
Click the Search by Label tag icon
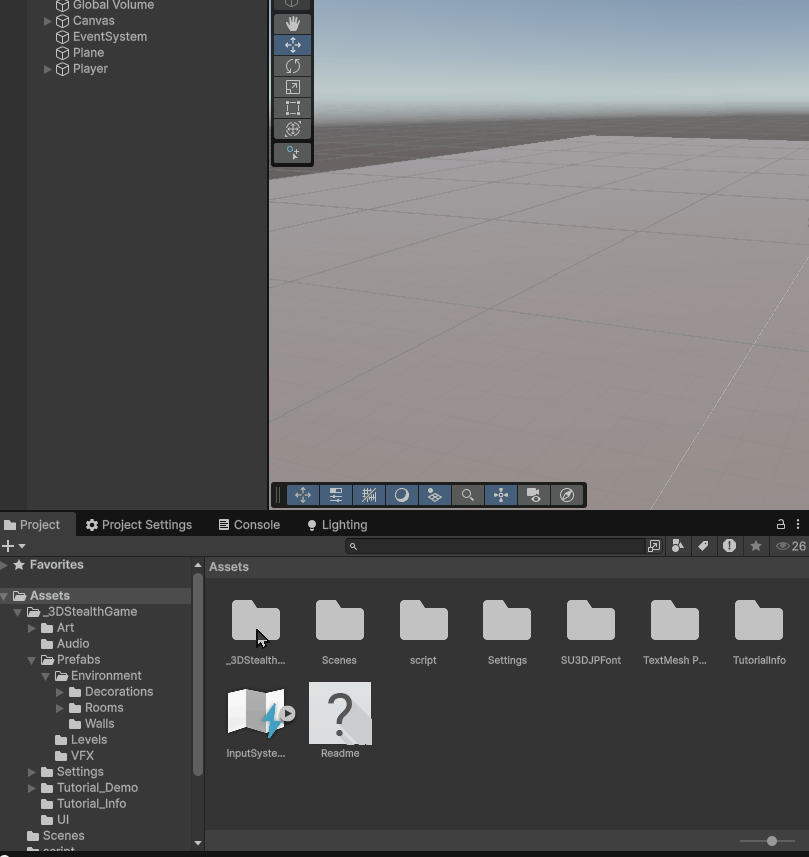704,546
